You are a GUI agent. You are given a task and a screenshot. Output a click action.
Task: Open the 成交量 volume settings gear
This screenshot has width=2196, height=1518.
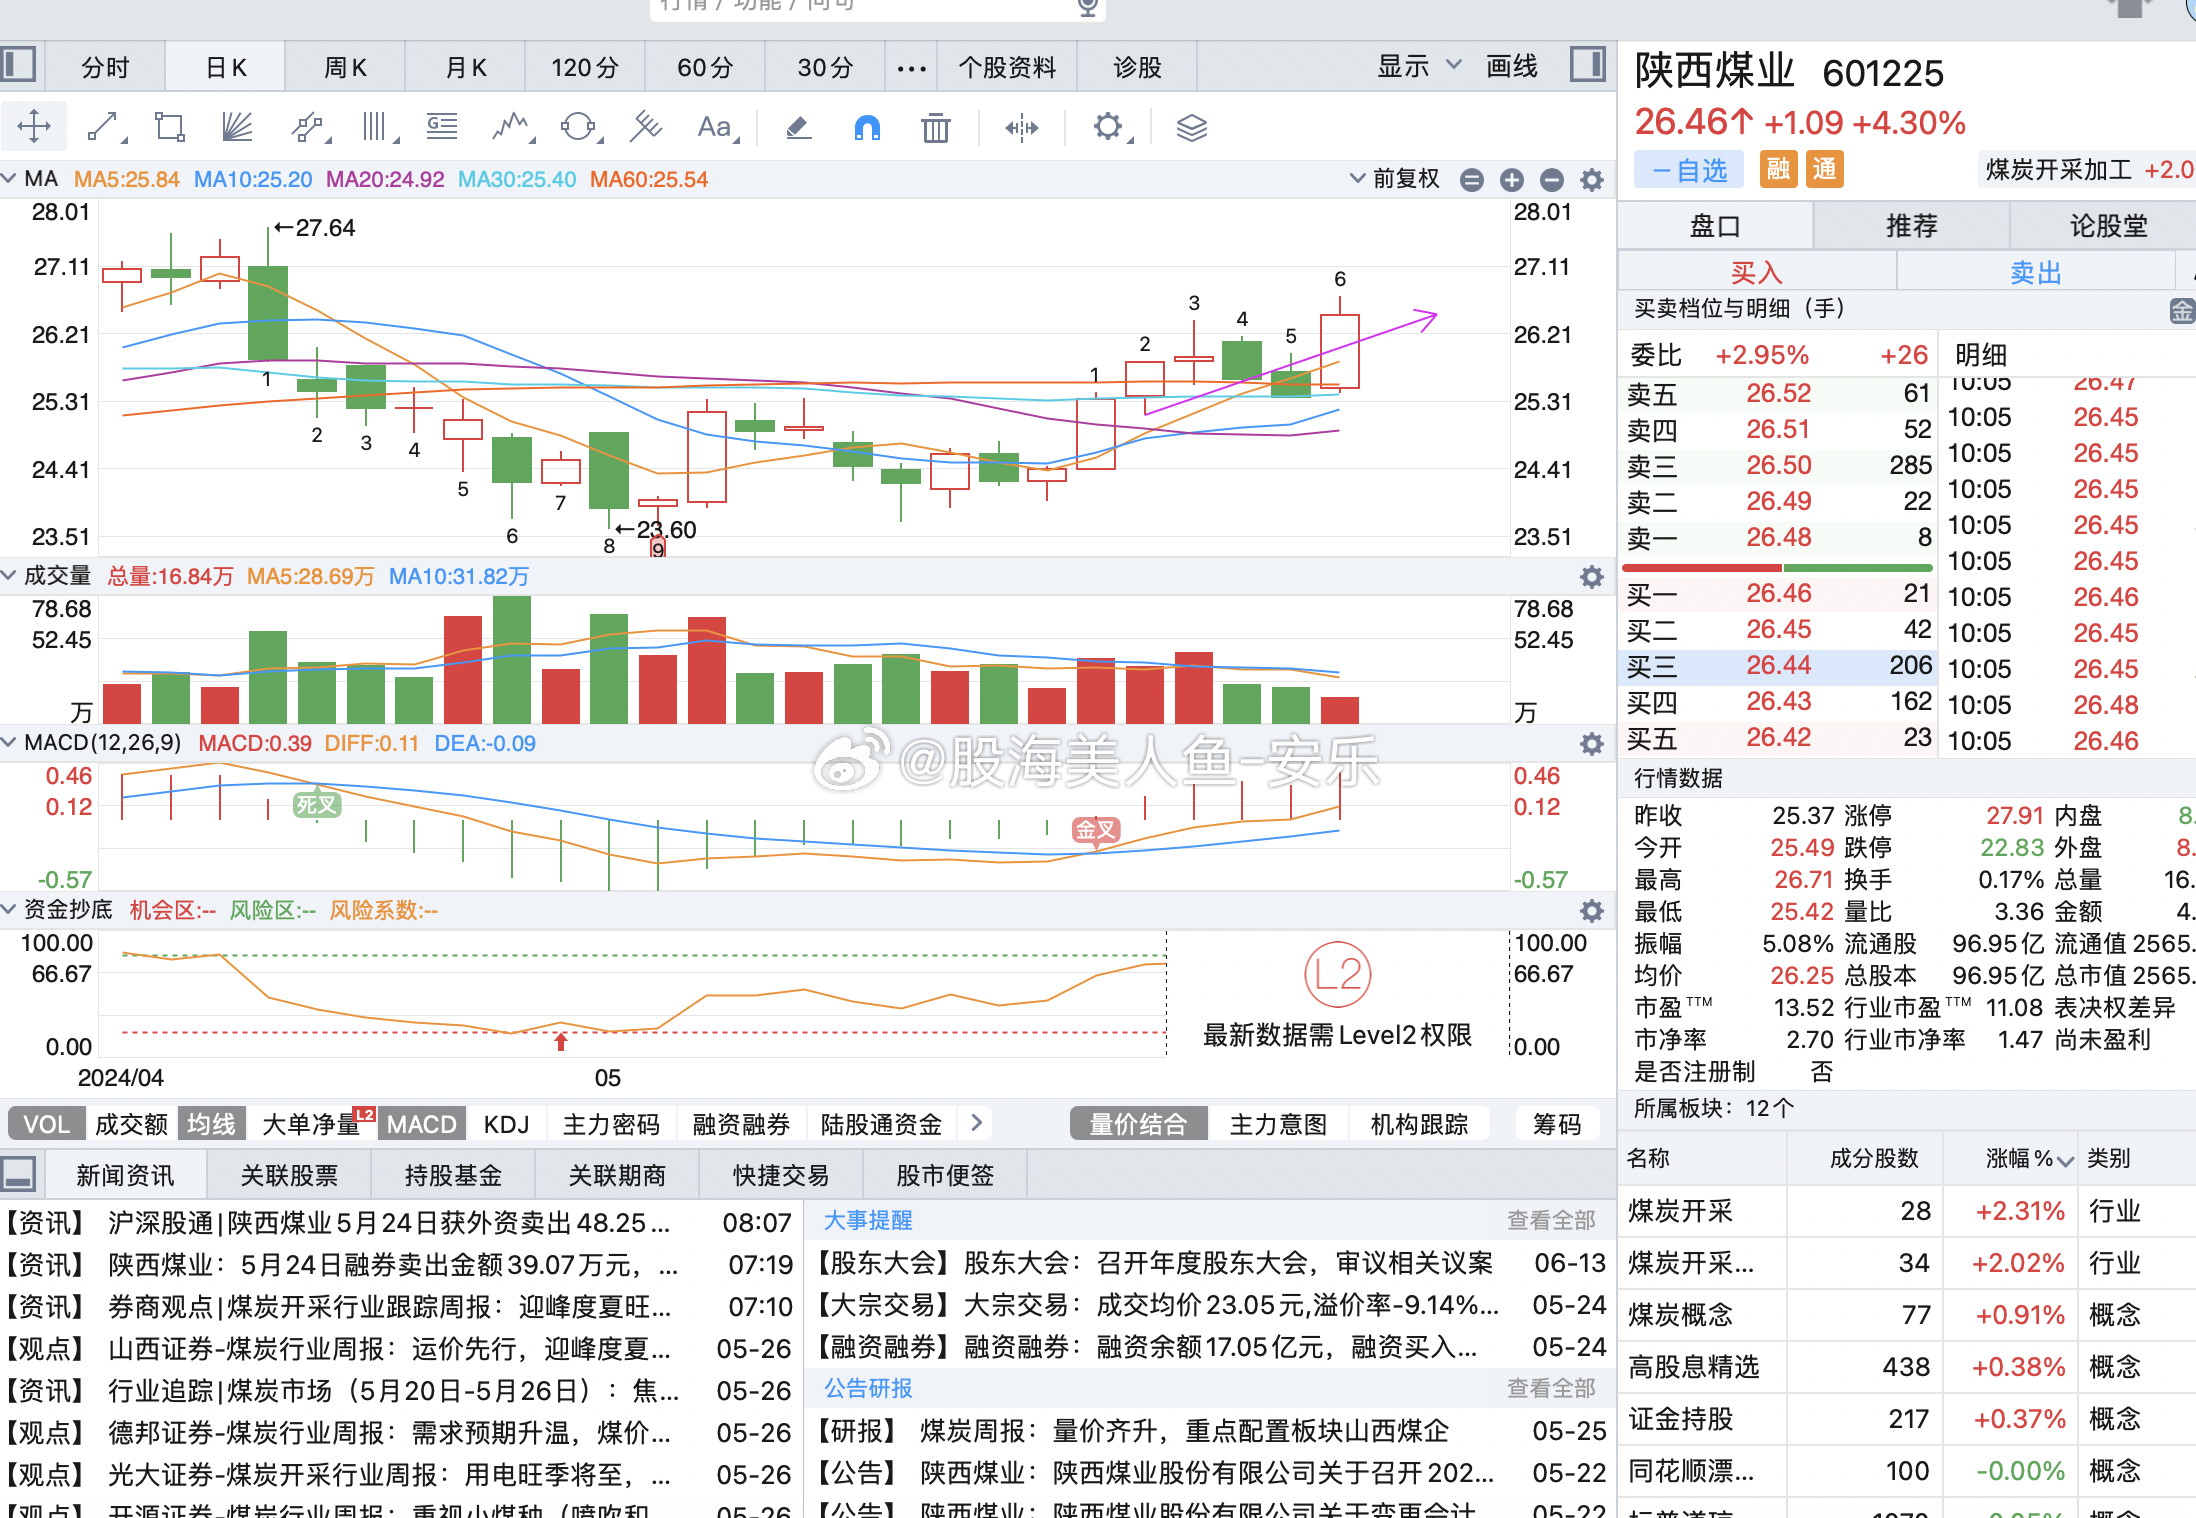pos(1591,576)
